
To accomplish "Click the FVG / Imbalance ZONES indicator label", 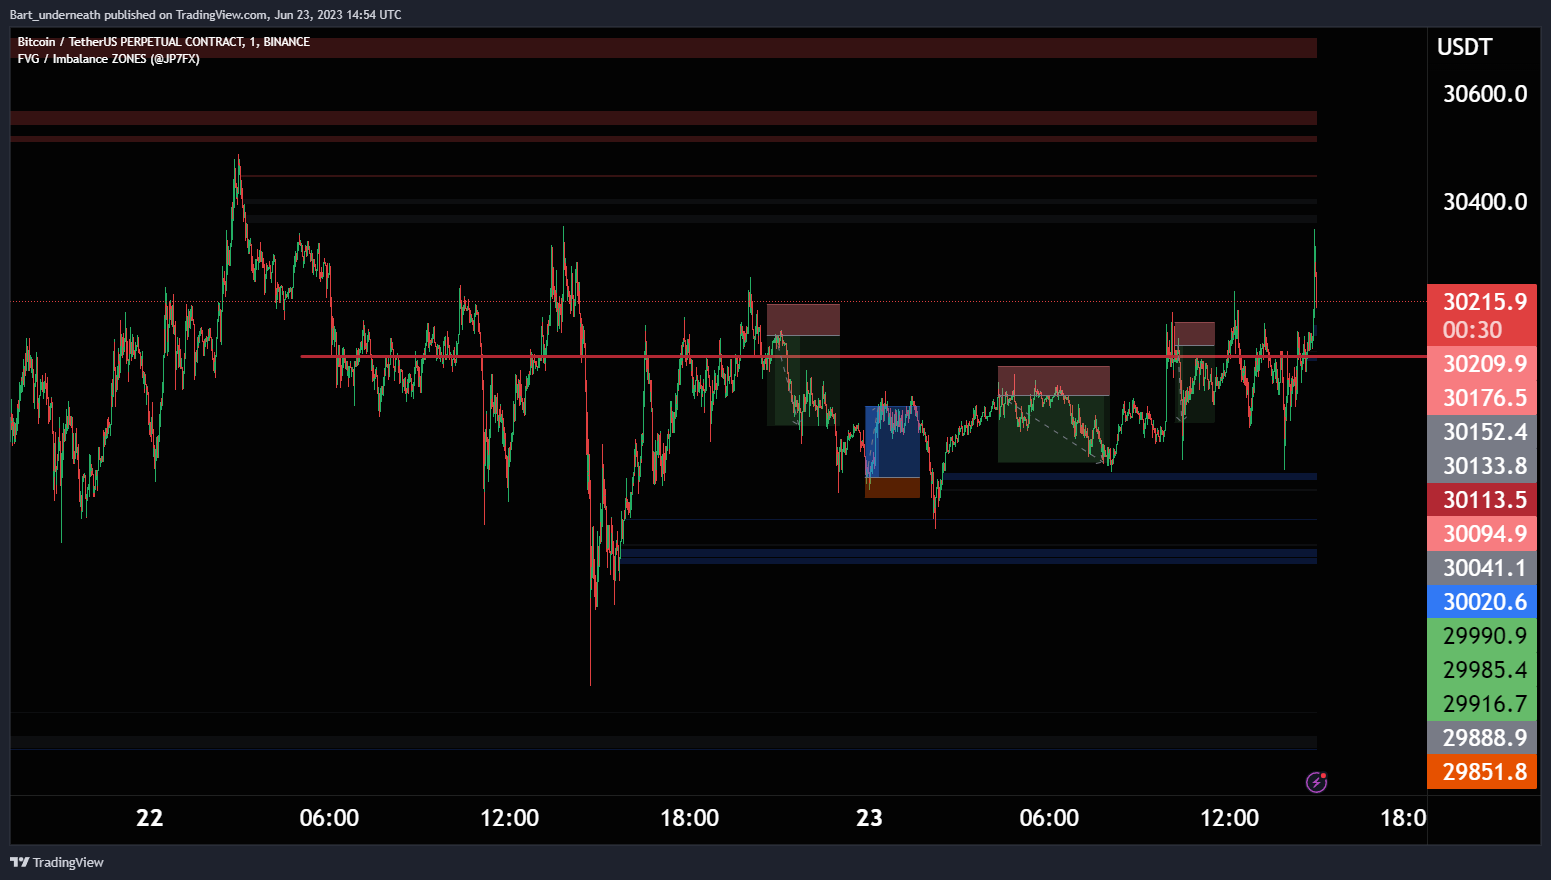I will click(108, 59).
